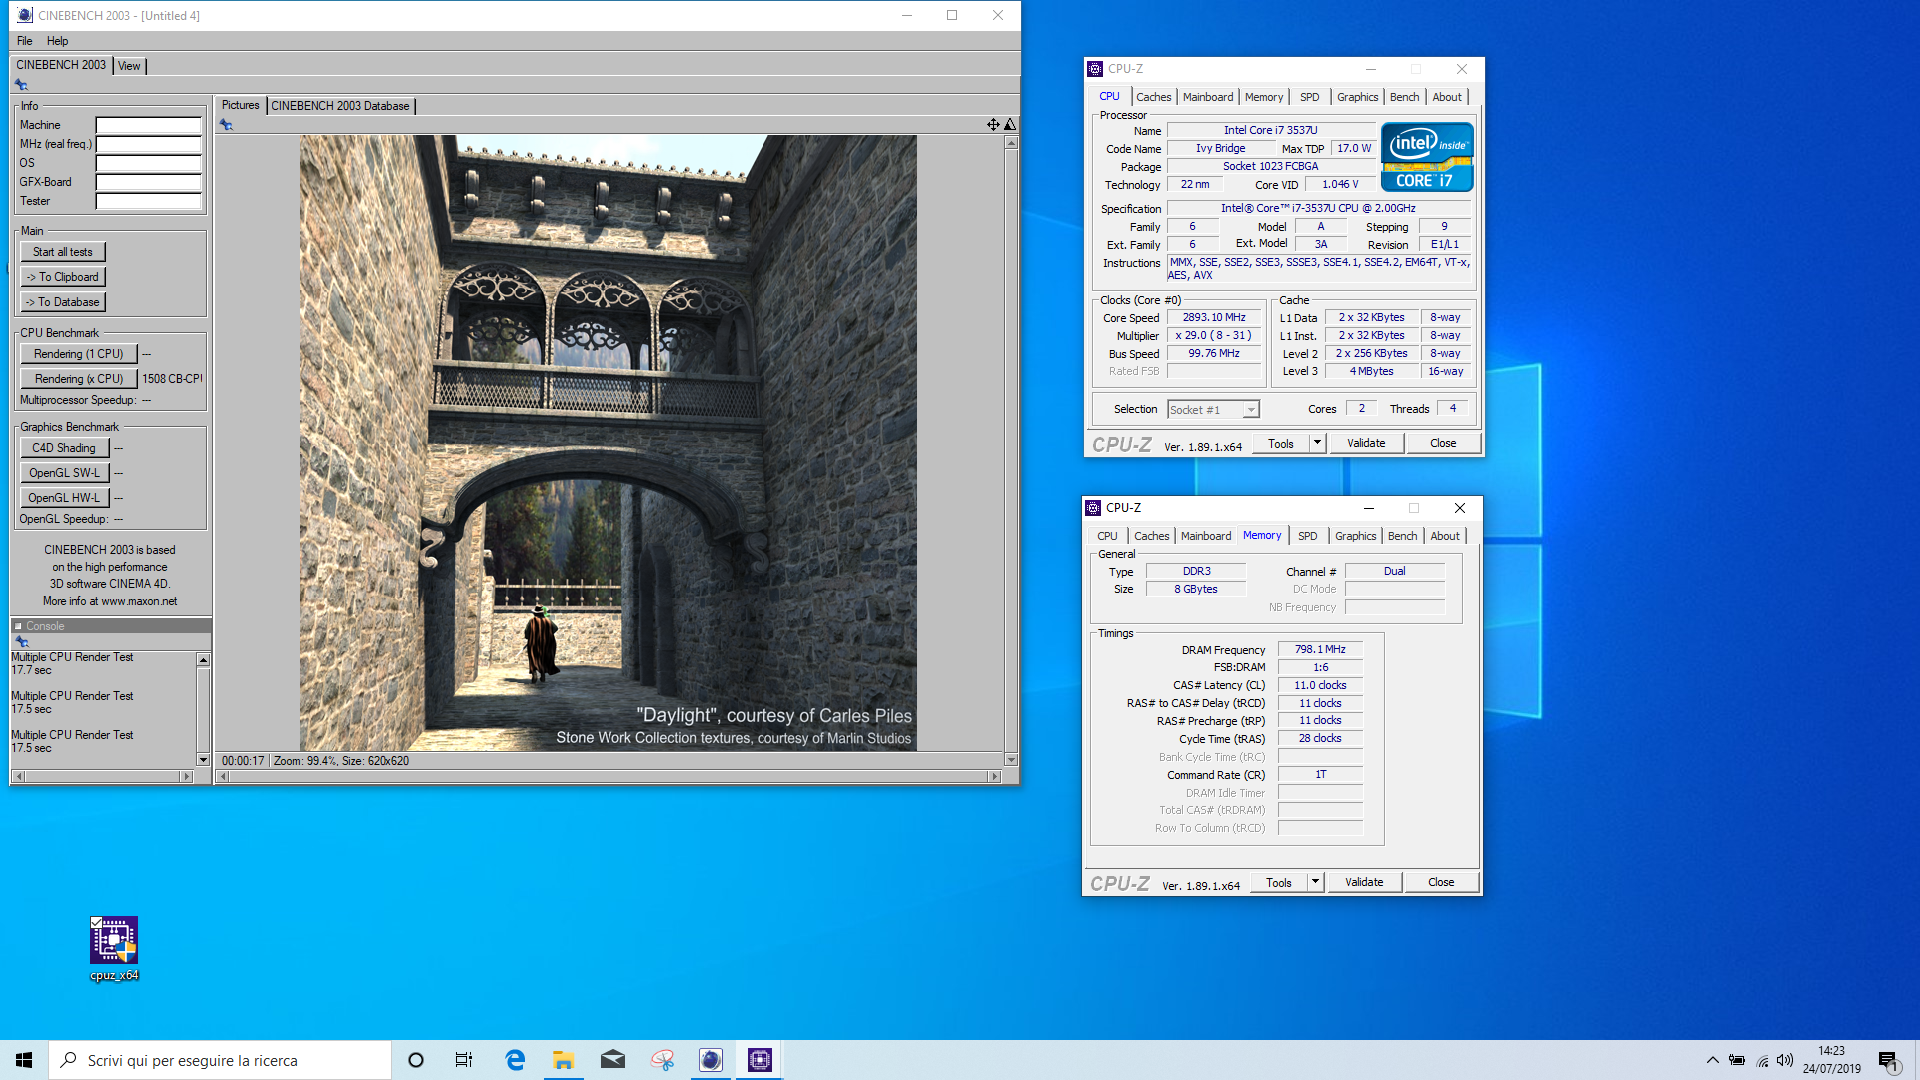Show hidden system tray icons

(1713, 1060)
